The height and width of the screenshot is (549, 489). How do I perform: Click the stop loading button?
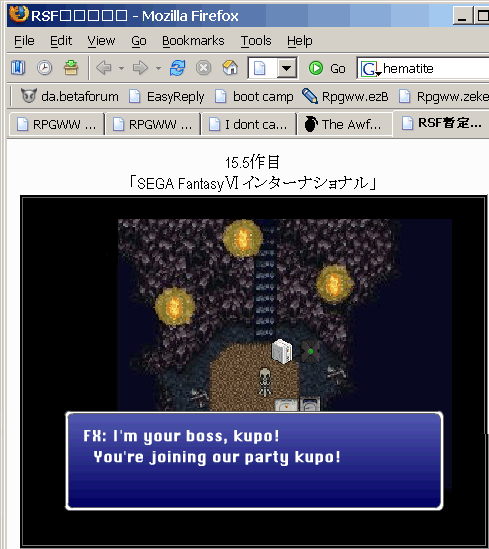click(203, 68)
